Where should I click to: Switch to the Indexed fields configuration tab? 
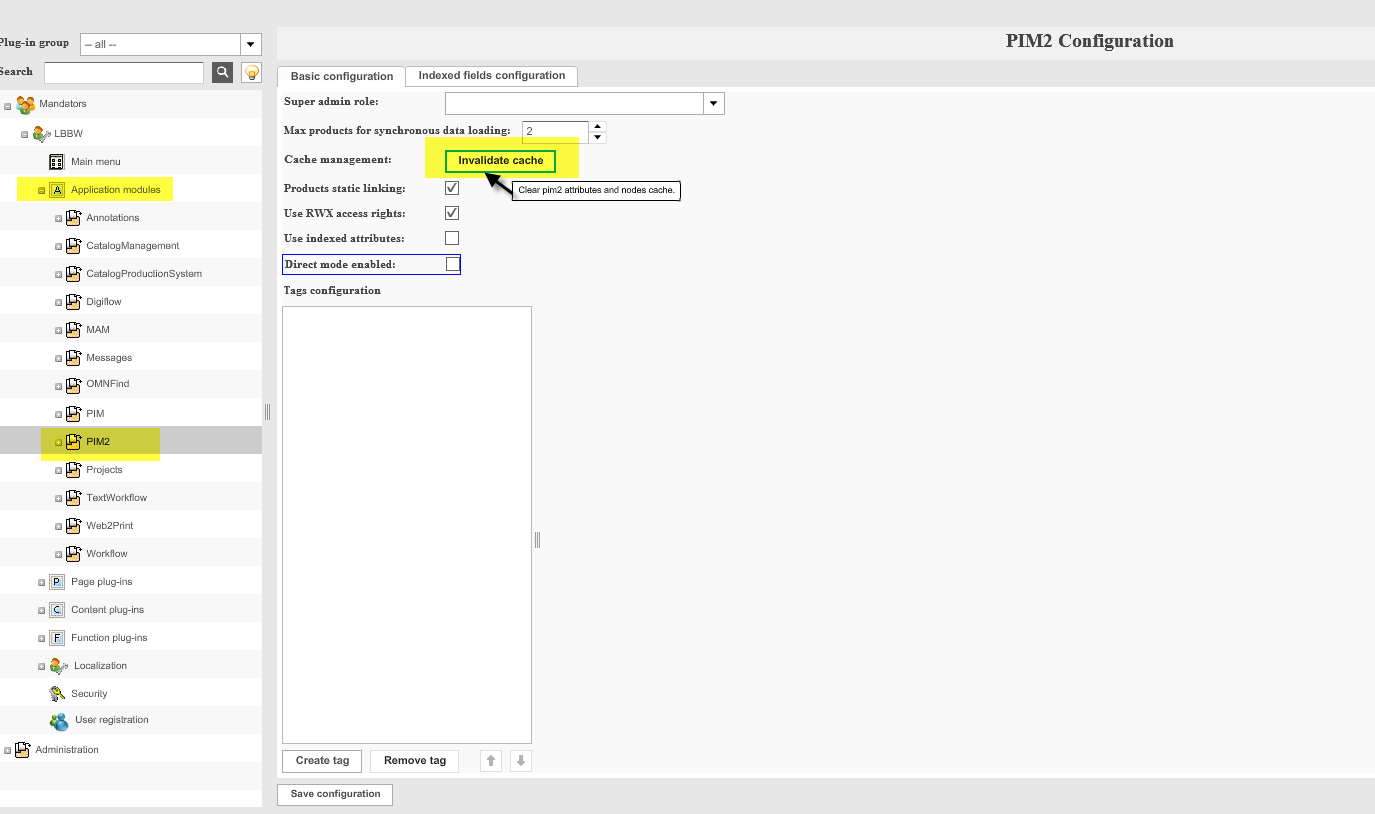click(491, 76)
